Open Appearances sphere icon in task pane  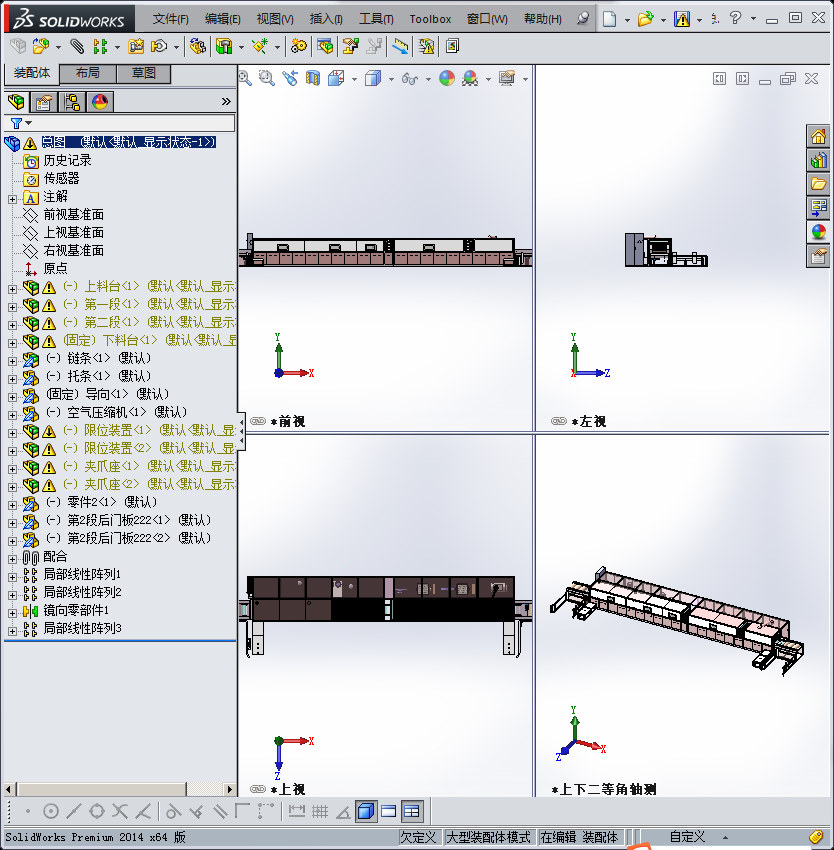point(818,232)
